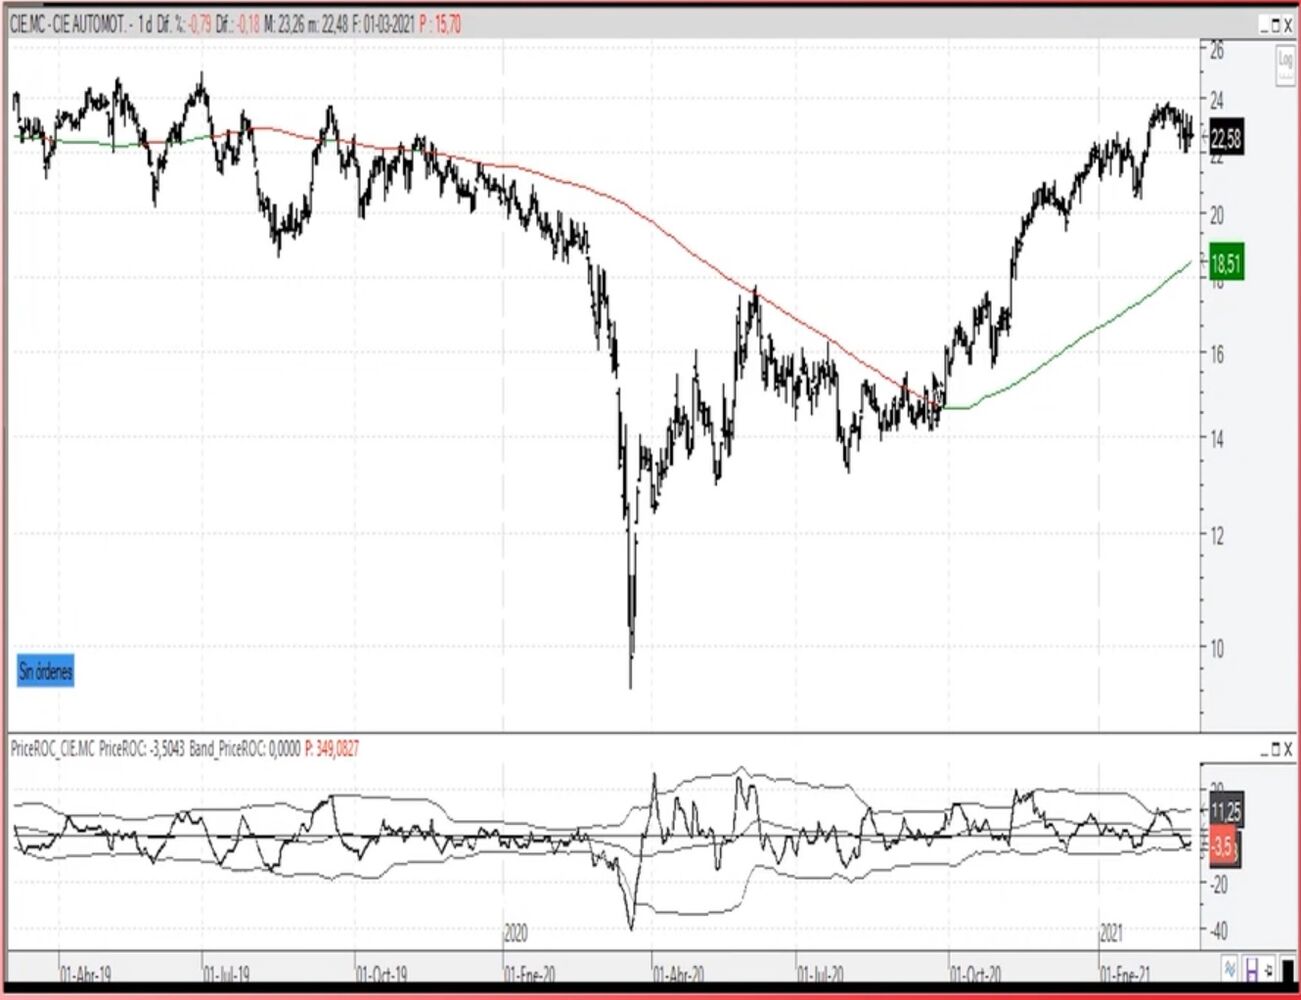Click the CIE.MC - CIE AUTOMOT. chart title
The height and width of the screenshot is (1000, 1301).
click(69, 25)
